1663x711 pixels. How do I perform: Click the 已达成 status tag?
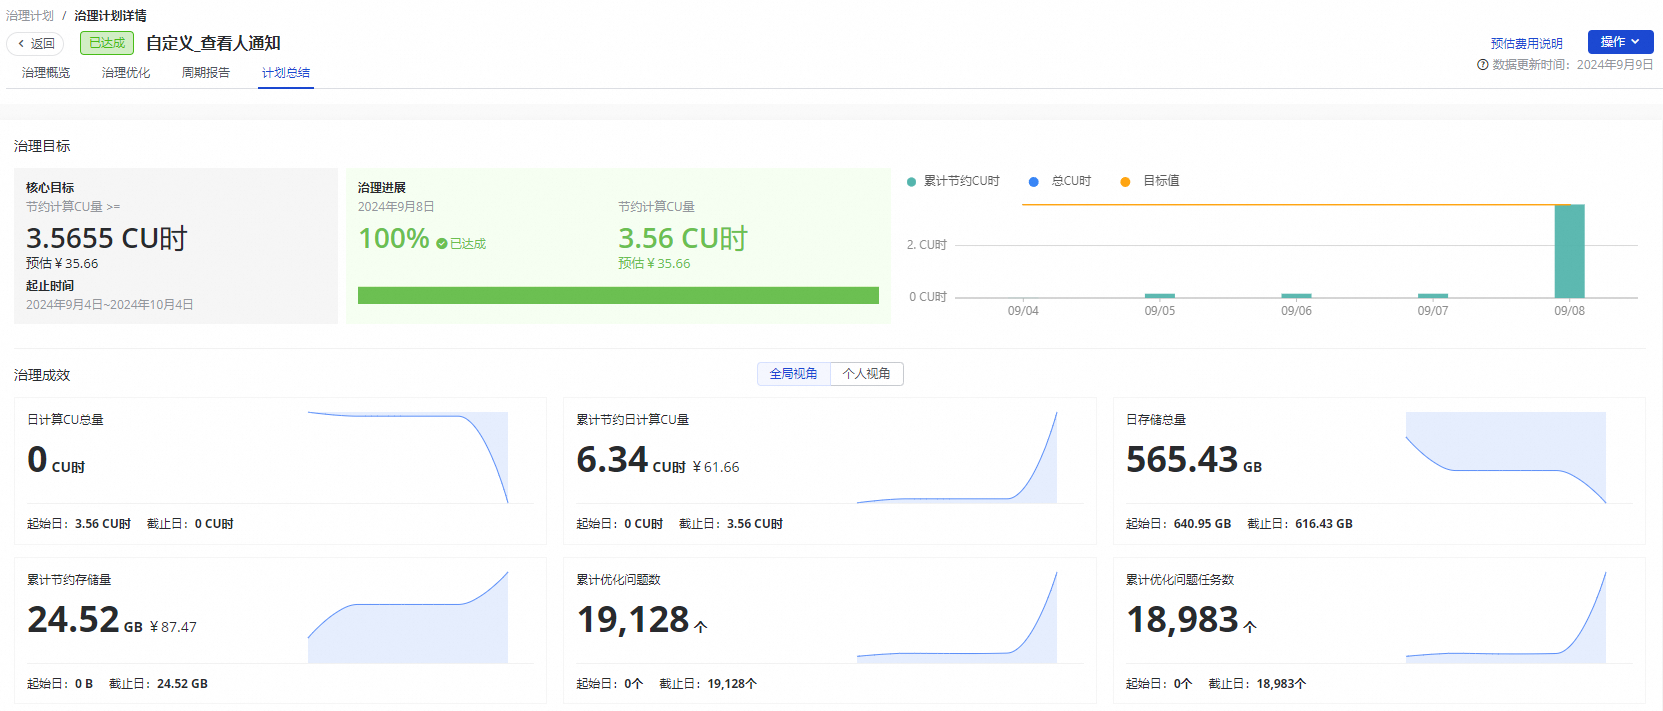[x=107, y=43]
